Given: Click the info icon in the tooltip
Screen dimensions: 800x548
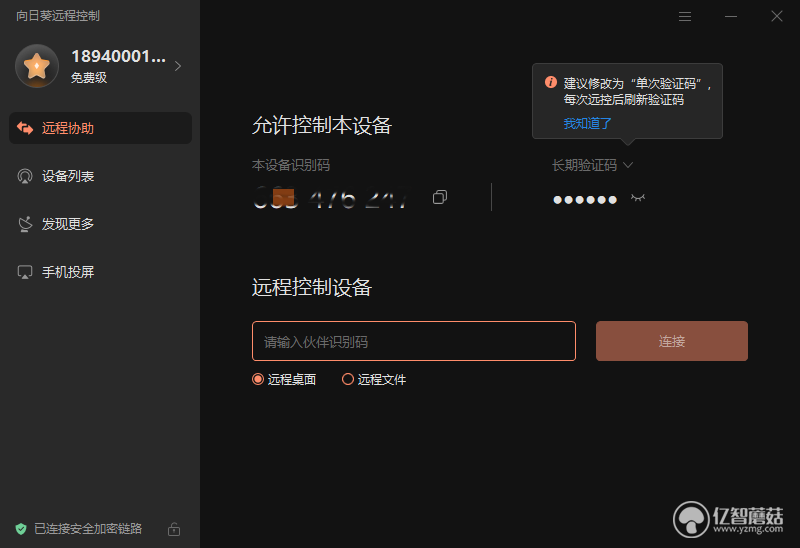Looking at the screenshot, I should pyautogui.click(x=551, y=82).
